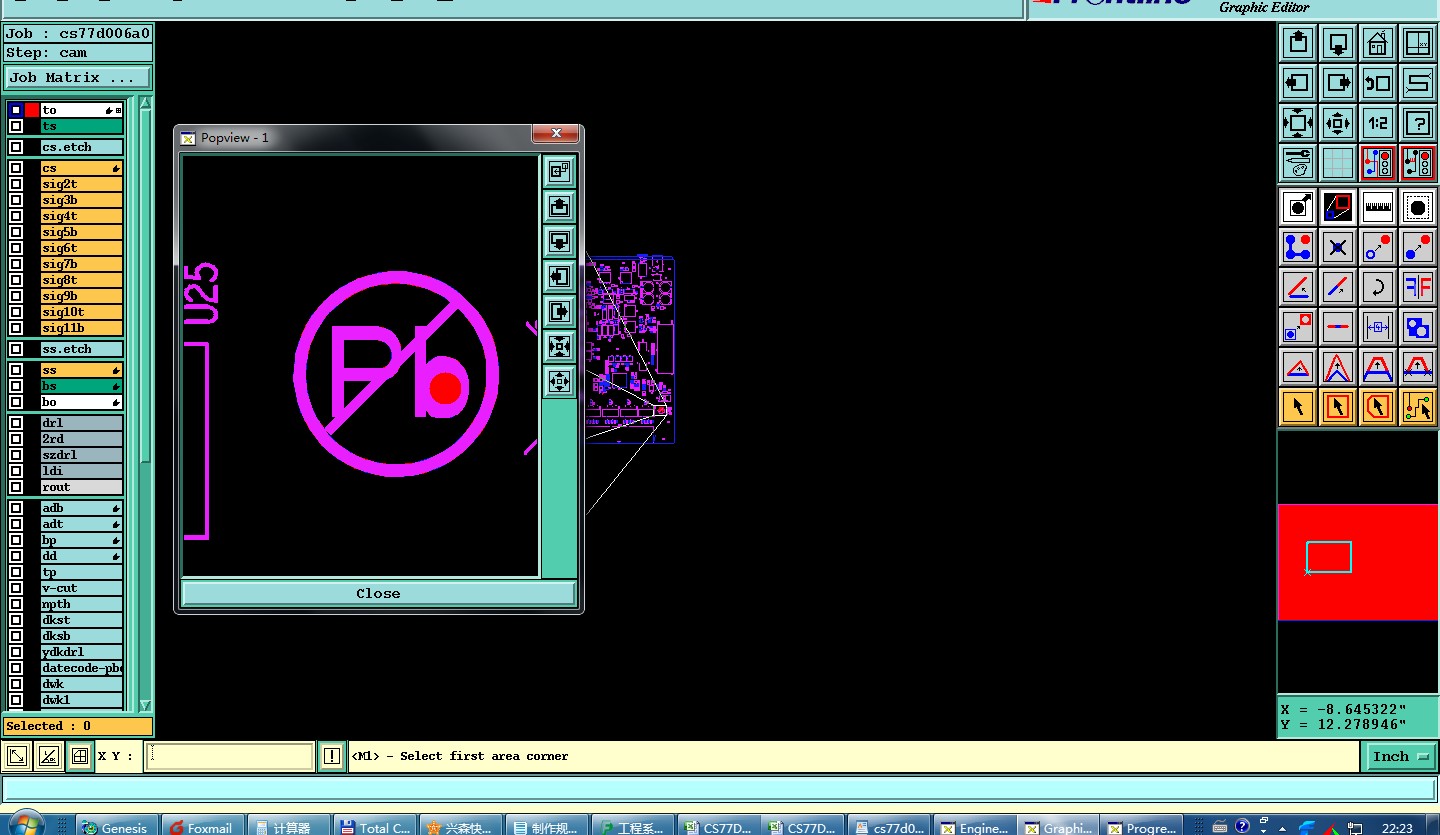This screenshot has height=835, width=1440.
Task: Click the Job Matrix button
Action: click(78, 77)
